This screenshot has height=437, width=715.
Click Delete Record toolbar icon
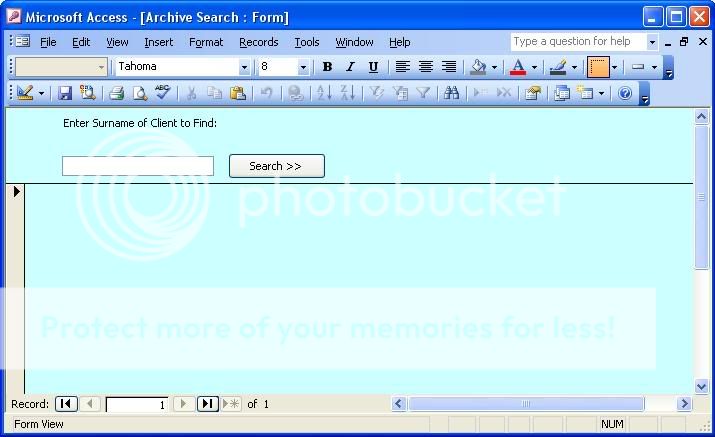503,93
